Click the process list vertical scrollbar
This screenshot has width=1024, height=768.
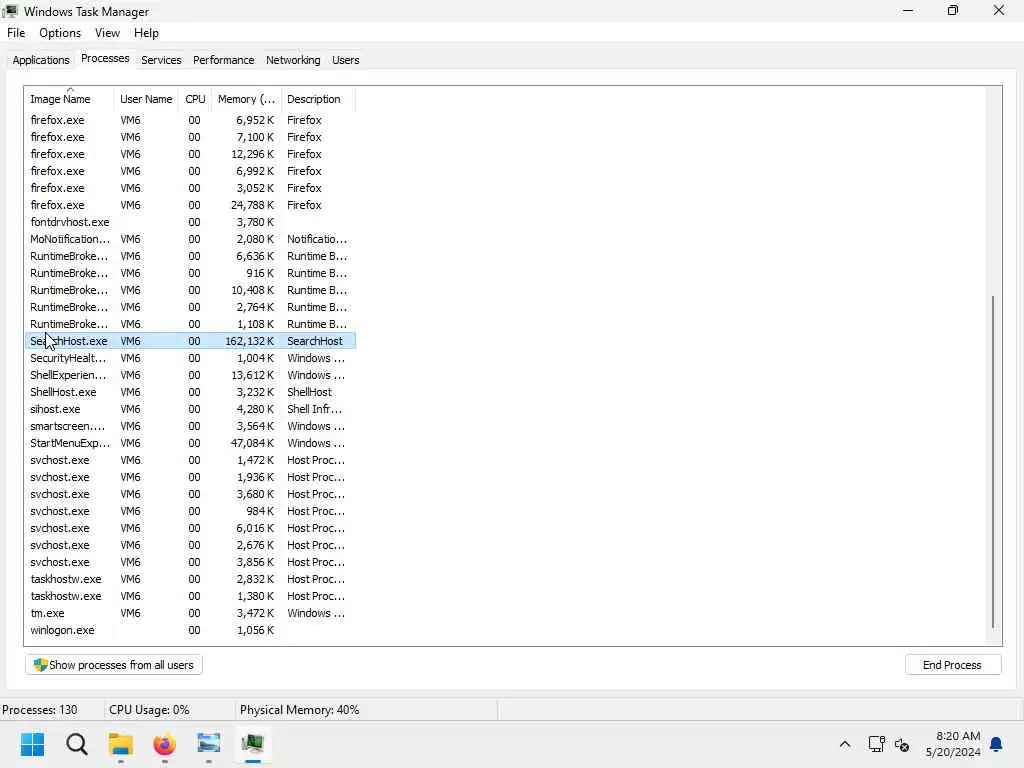point(993,461)
